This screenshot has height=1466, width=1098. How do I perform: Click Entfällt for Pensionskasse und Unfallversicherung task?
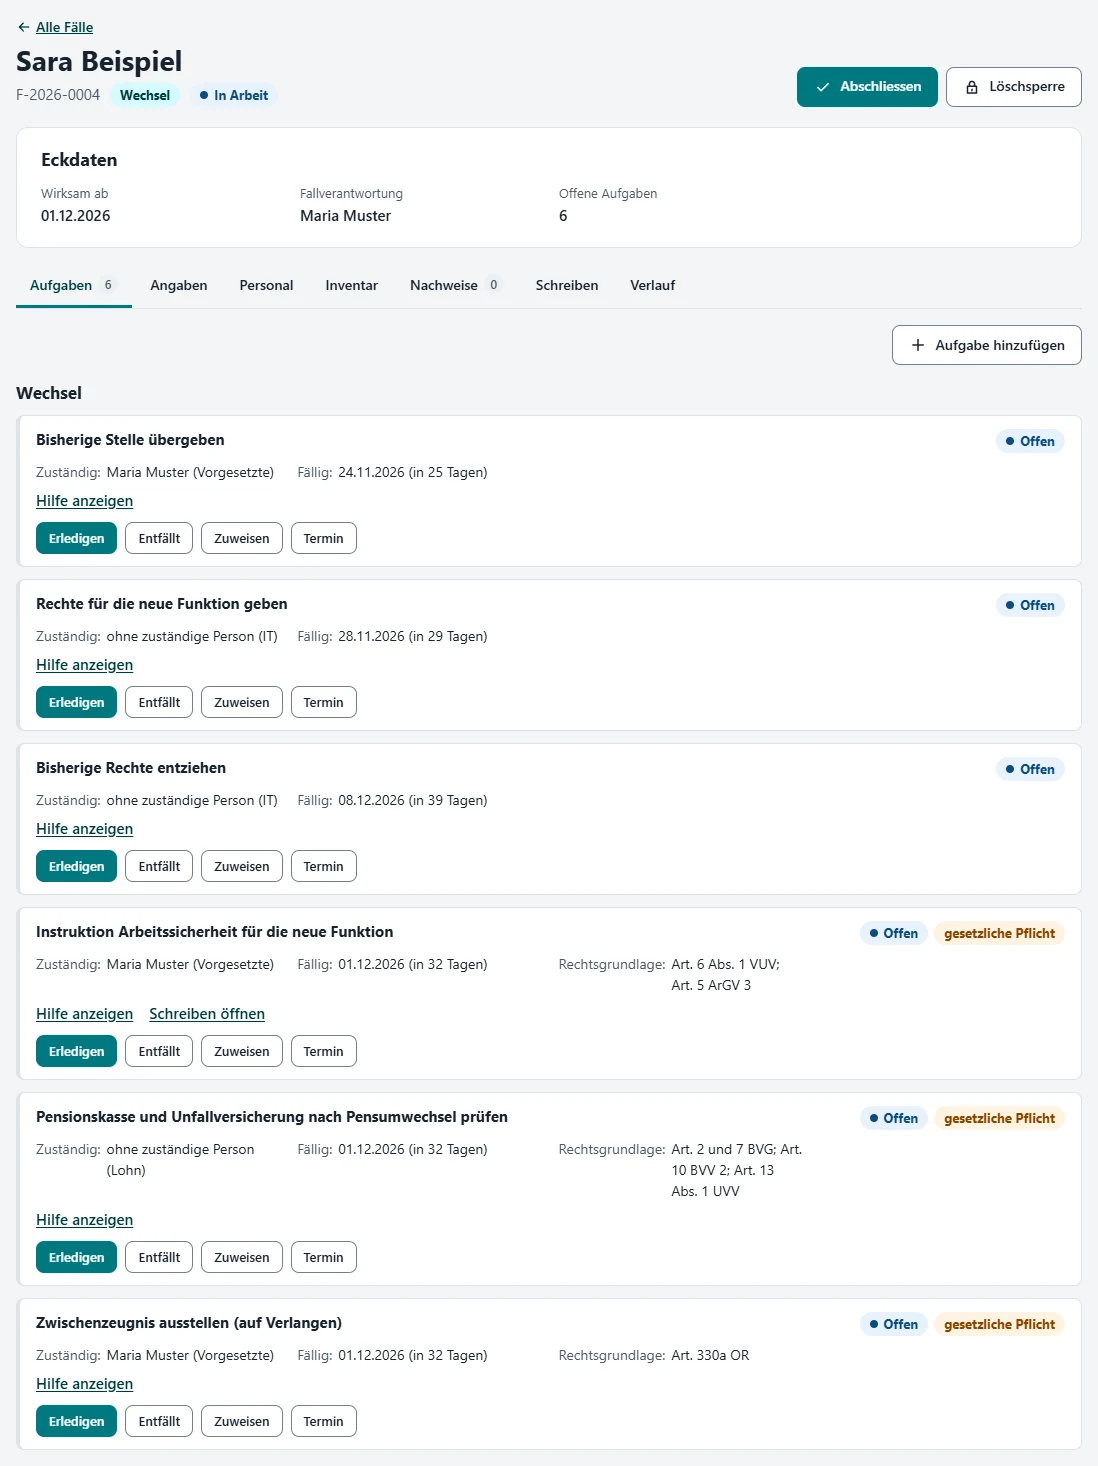[x=159, y=1257]
